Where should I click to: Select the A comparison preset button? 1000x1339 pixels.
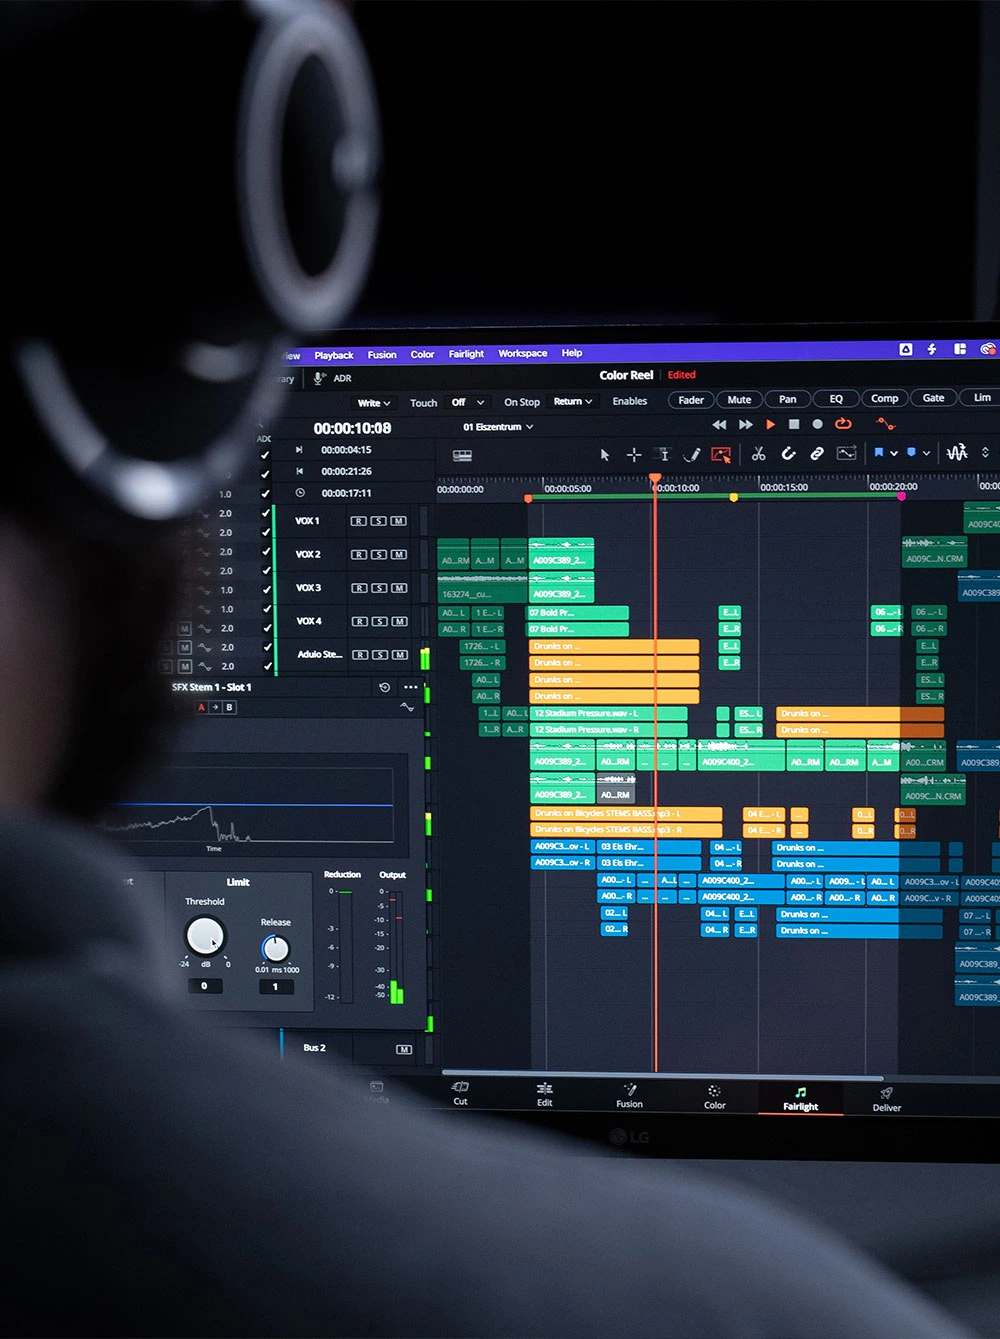[x=202, y=707]
